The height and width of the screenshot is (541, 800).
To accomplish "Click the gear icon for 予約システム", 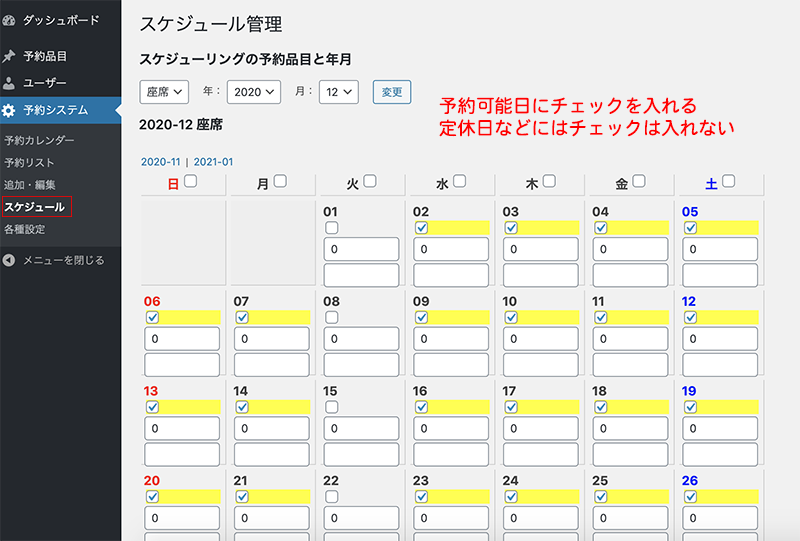I will click(x=9, y=110).
